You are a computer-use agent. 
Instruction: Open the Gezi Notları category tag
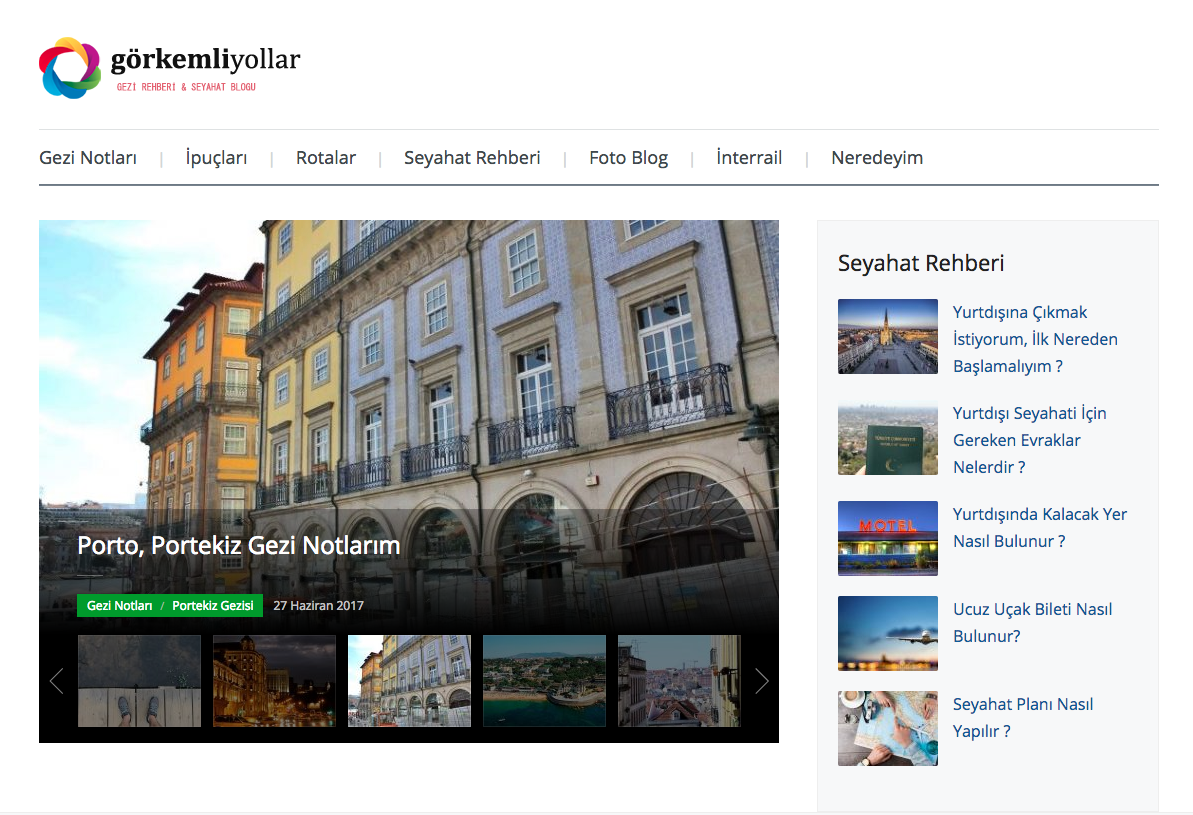point(120,605)
